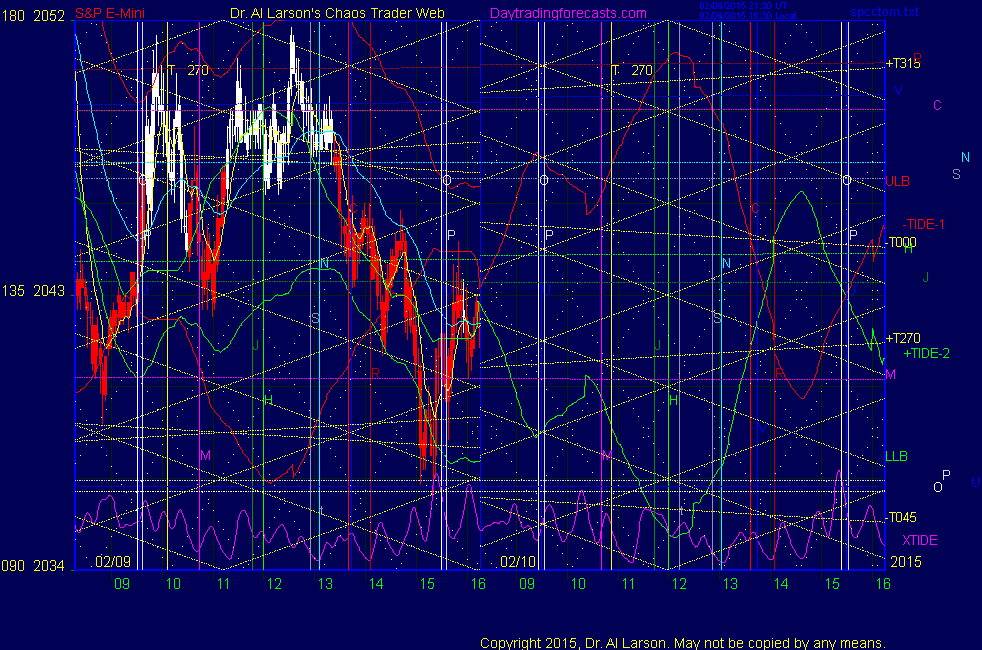Click the 2015 year label
Image resolution: width=982 pixels, height=650 pixels.
pyautogui.click(x=906, y=562)
